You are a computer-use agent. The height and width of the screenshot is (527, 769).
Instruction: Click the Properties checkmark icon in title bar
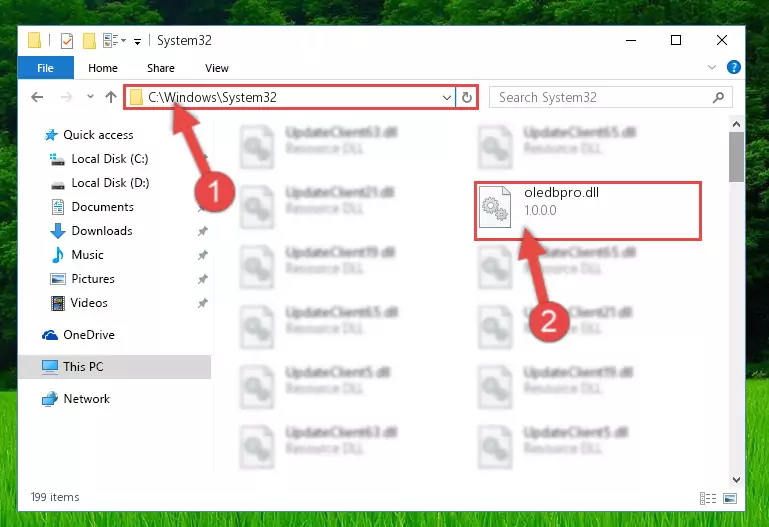click(67, 41)
